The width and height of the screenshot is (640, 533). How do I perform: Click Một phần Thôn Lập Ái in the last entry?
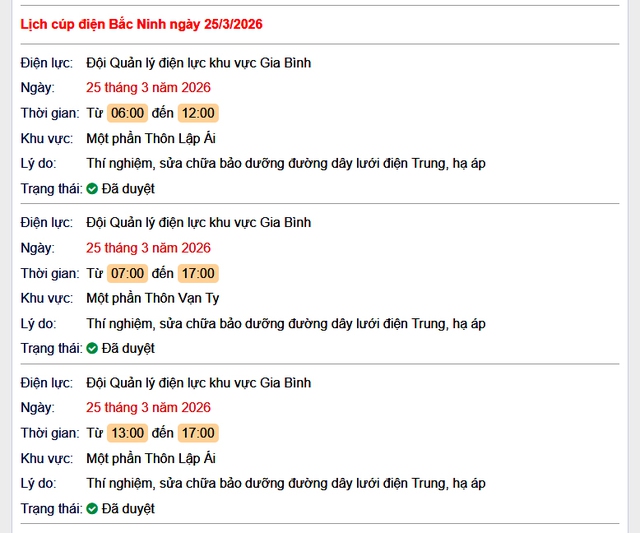point(151,458)
